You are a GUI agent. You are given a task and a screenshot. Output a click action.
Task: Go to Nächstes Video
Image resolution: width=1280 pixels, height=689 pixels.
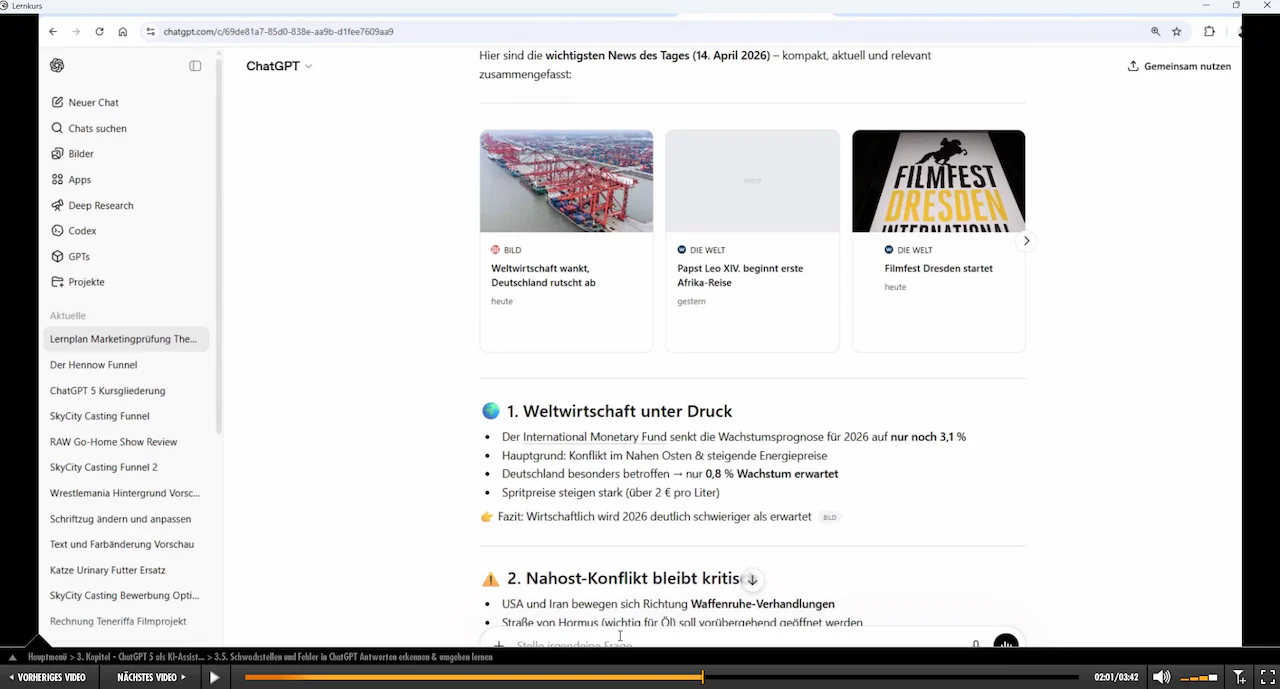(x=152, y=677)
